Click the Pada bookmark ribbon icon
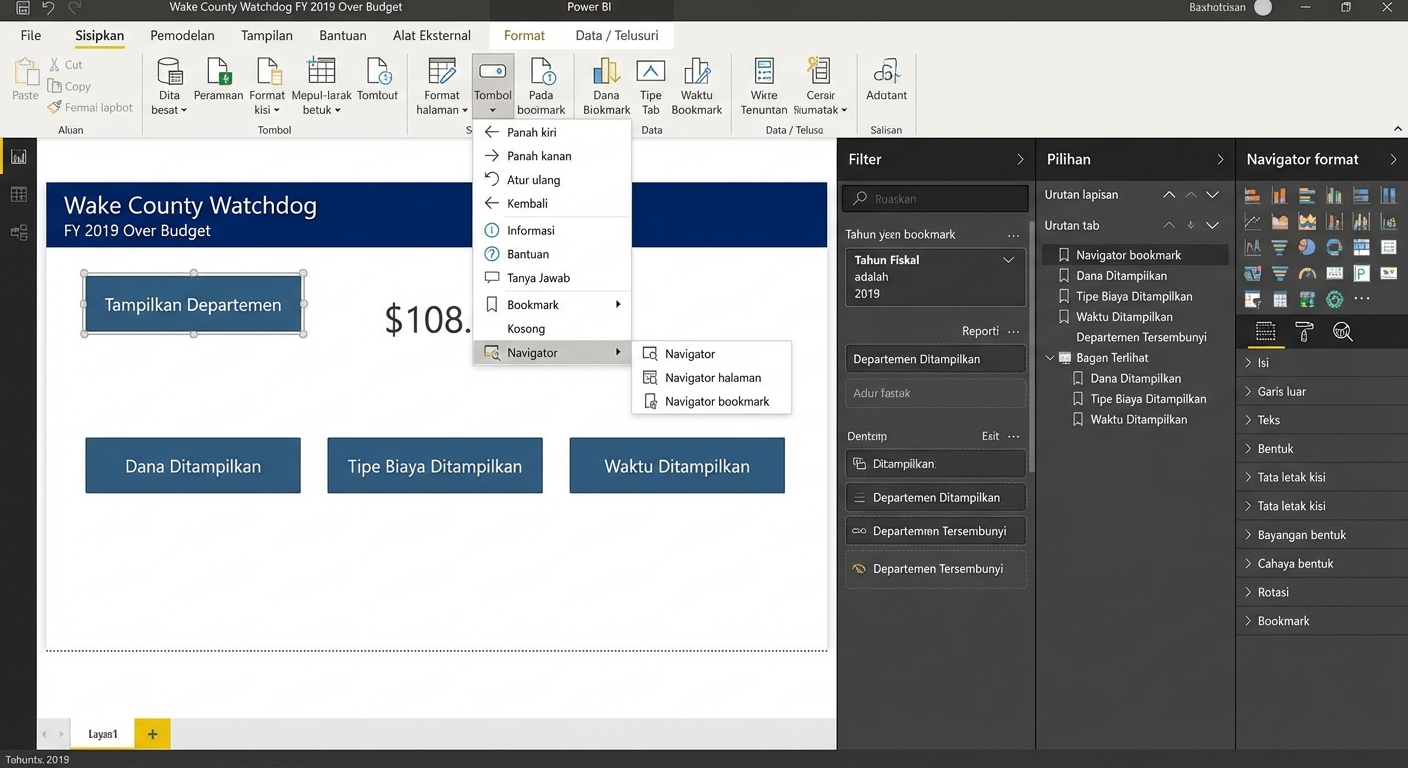 (x=541, y=72)
